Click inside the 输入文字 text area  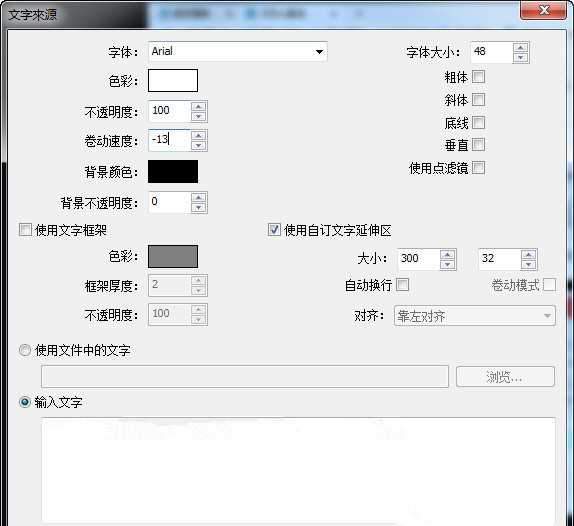coord(299,470)
